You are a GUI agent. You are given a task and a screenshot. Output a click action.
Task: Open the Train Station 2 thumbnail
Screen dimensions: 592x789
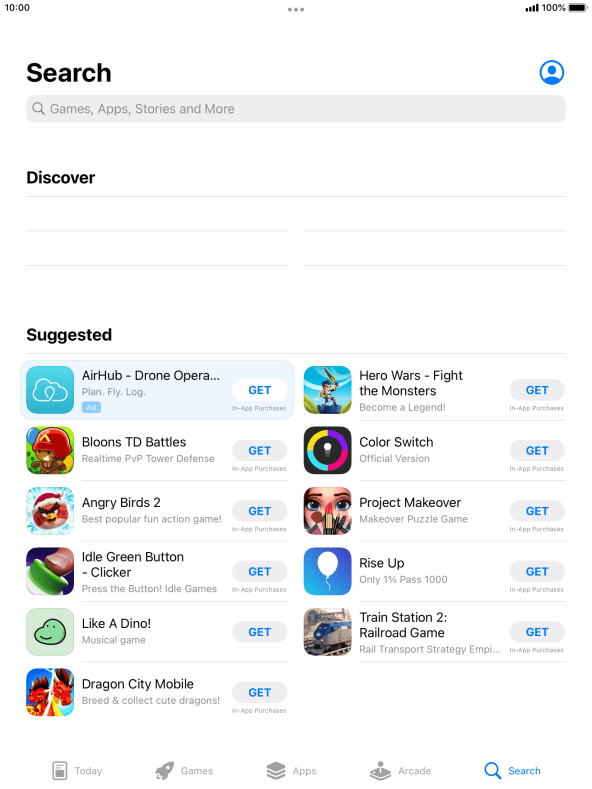pos(327,632)
